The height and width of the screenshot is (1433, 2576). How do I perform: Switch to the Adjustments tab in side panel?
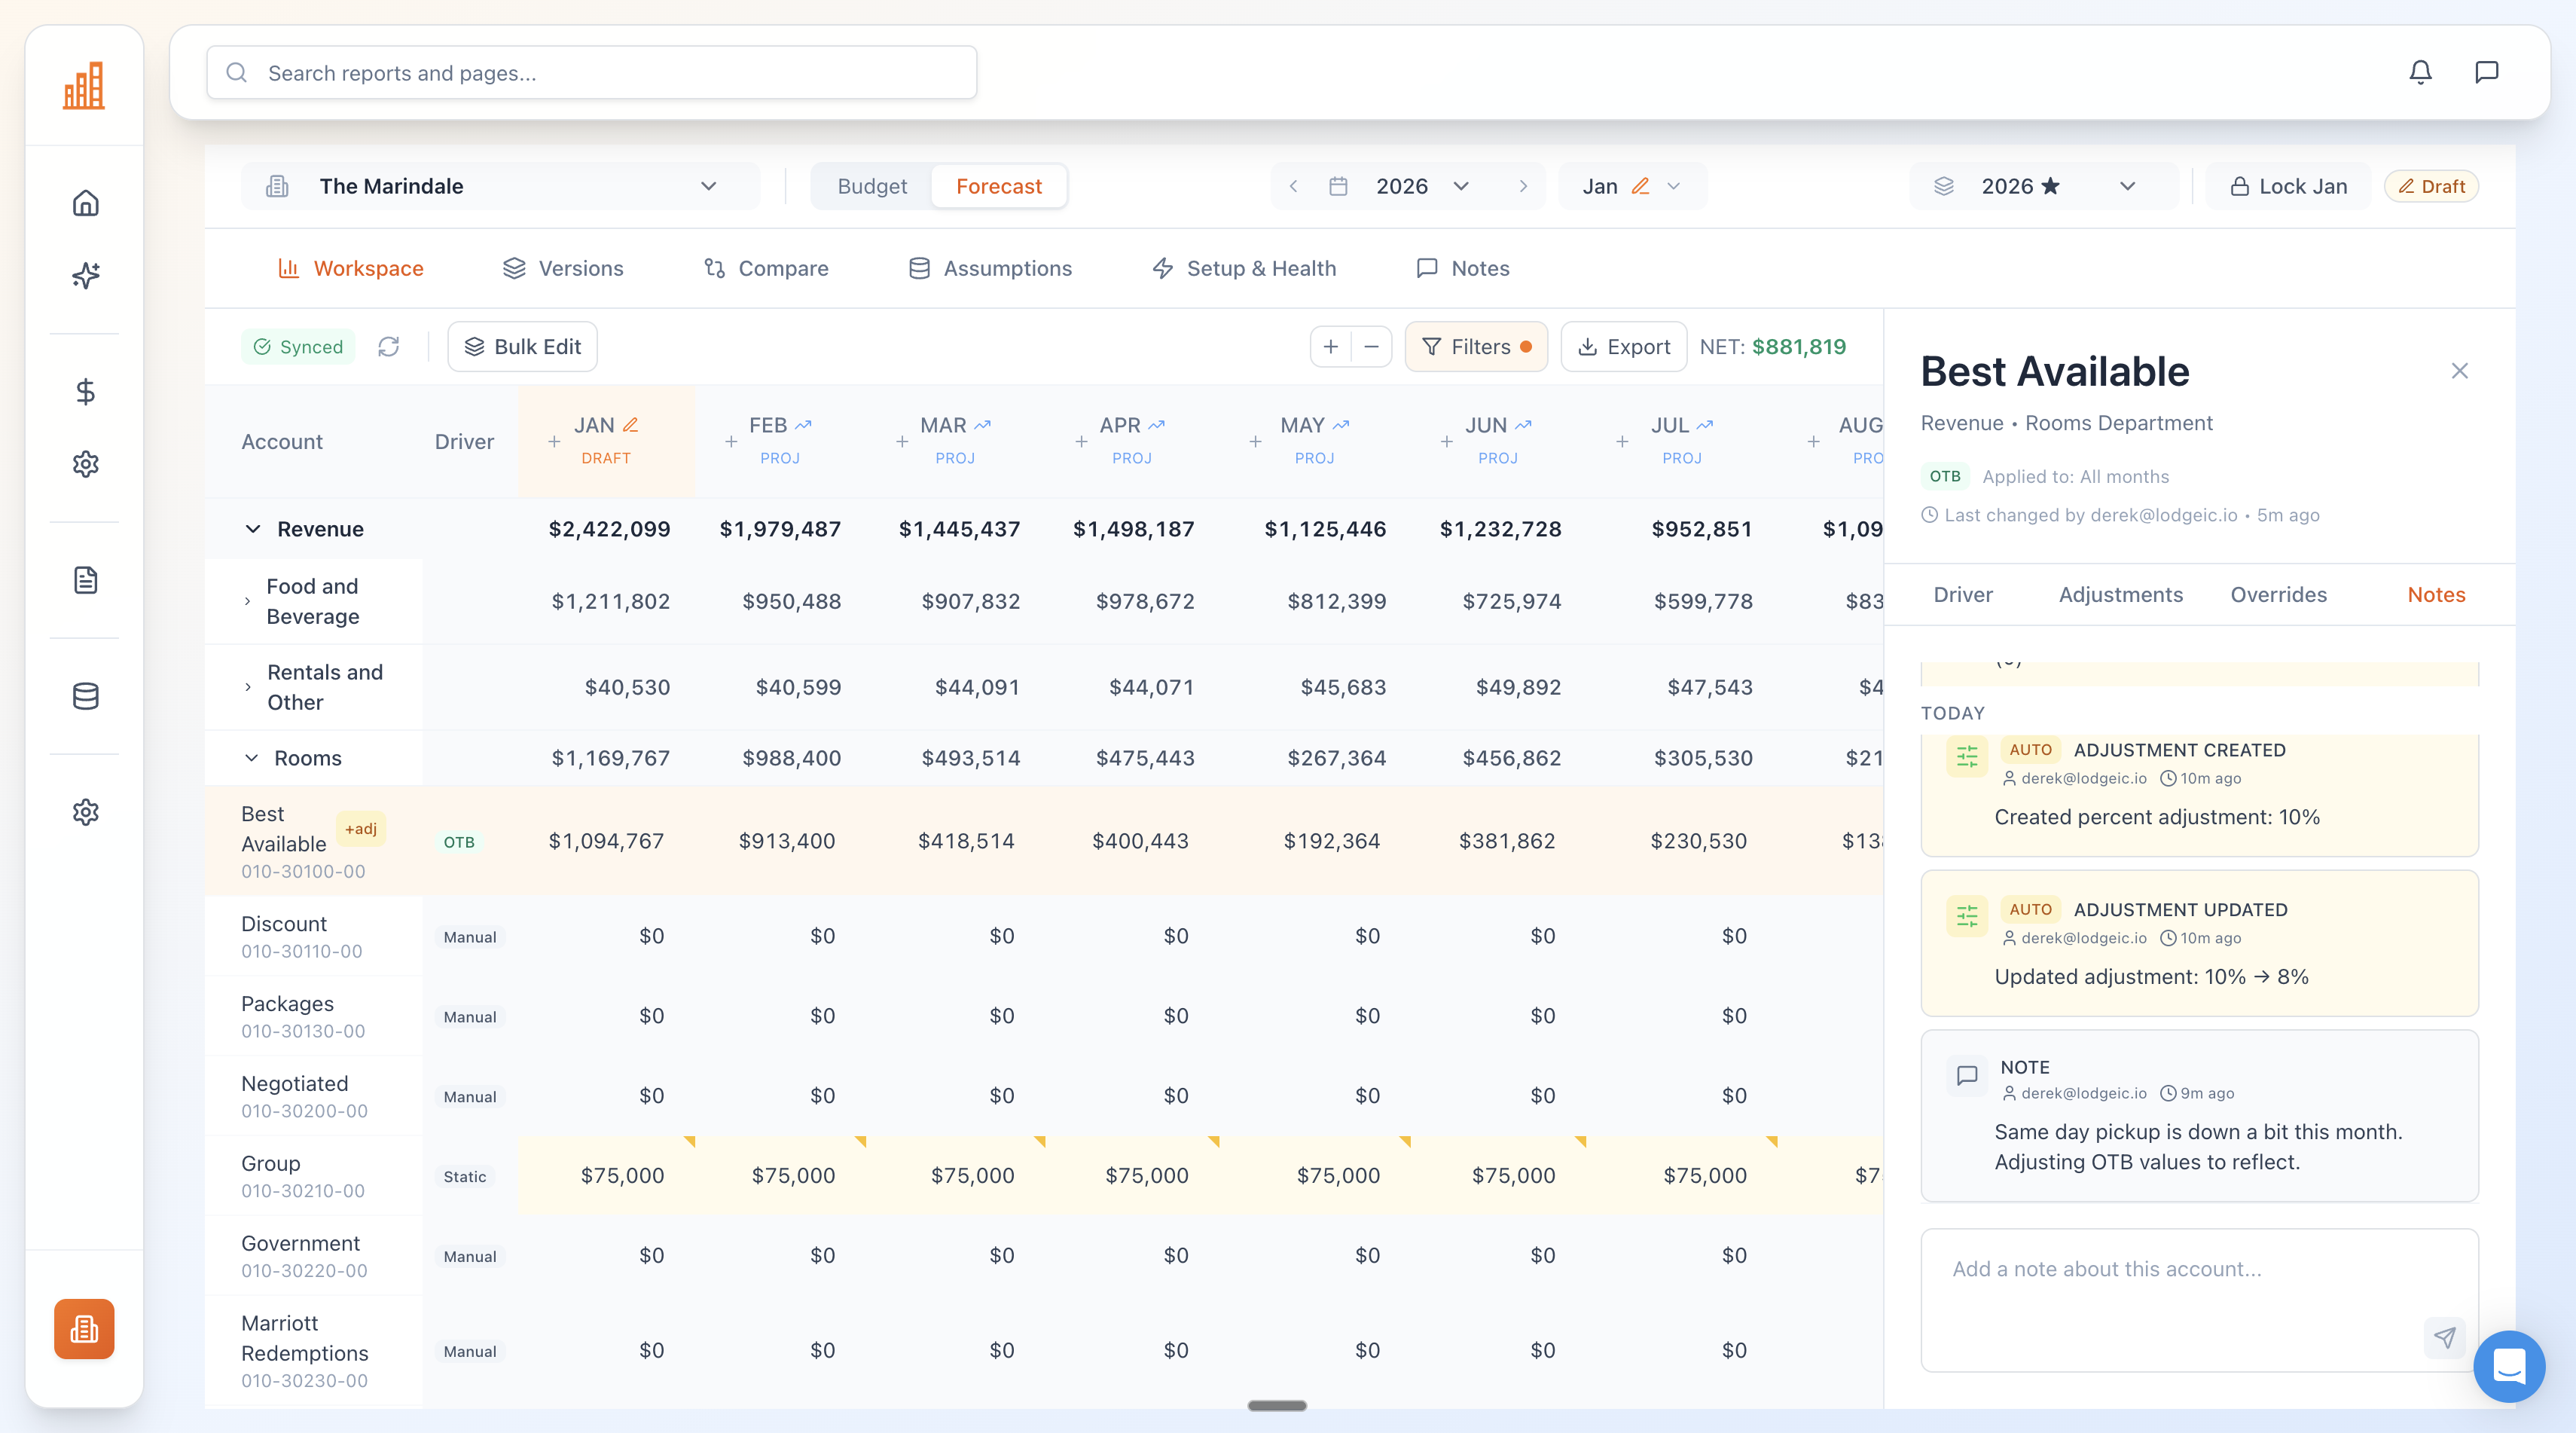pyautogui.click(x=2120, y=594)
